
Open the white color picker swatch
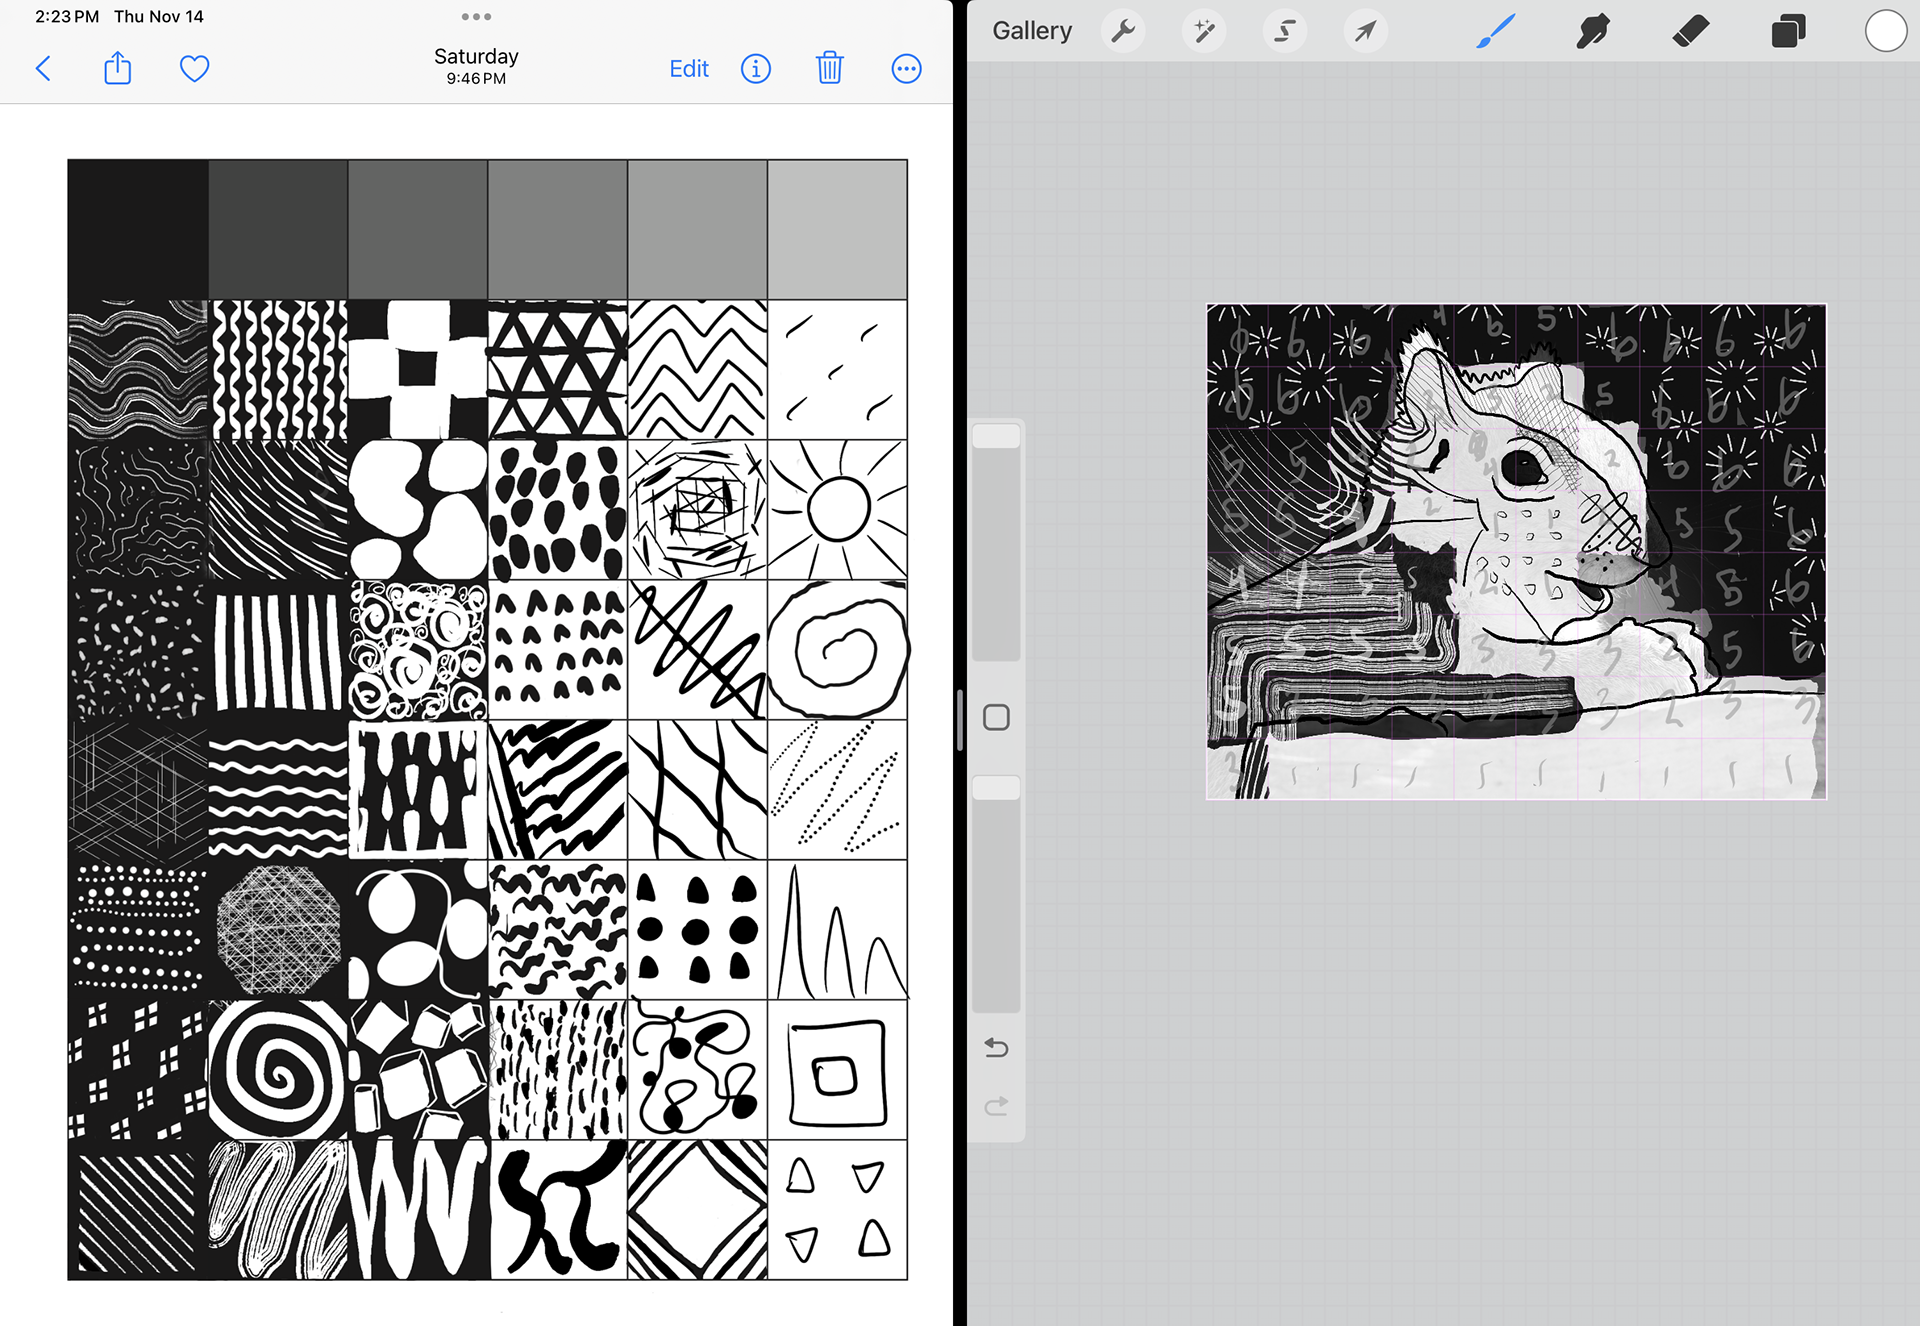(1885, 31)
